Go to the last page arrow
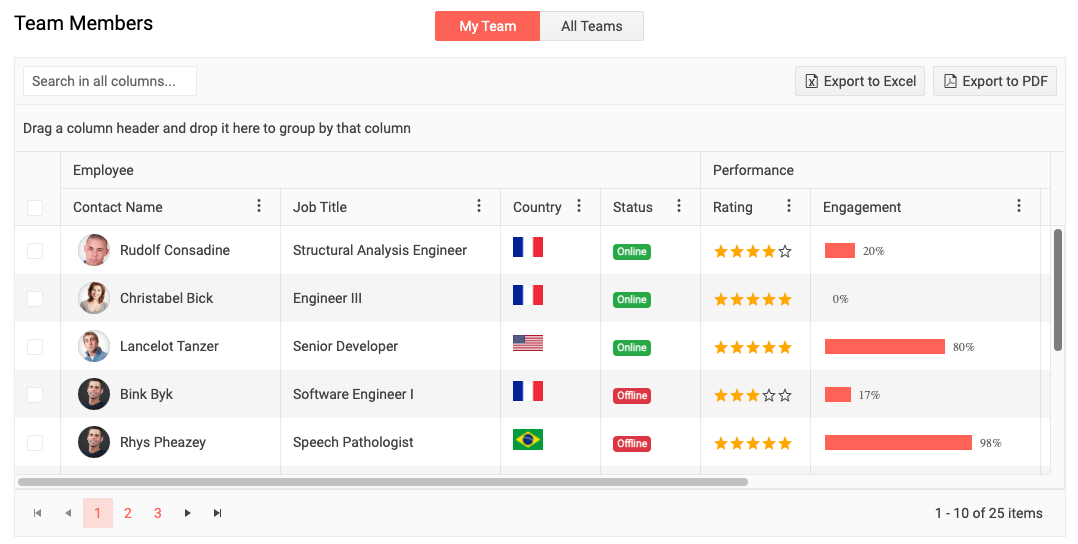The image size is (1078, 544). point(217,513)
